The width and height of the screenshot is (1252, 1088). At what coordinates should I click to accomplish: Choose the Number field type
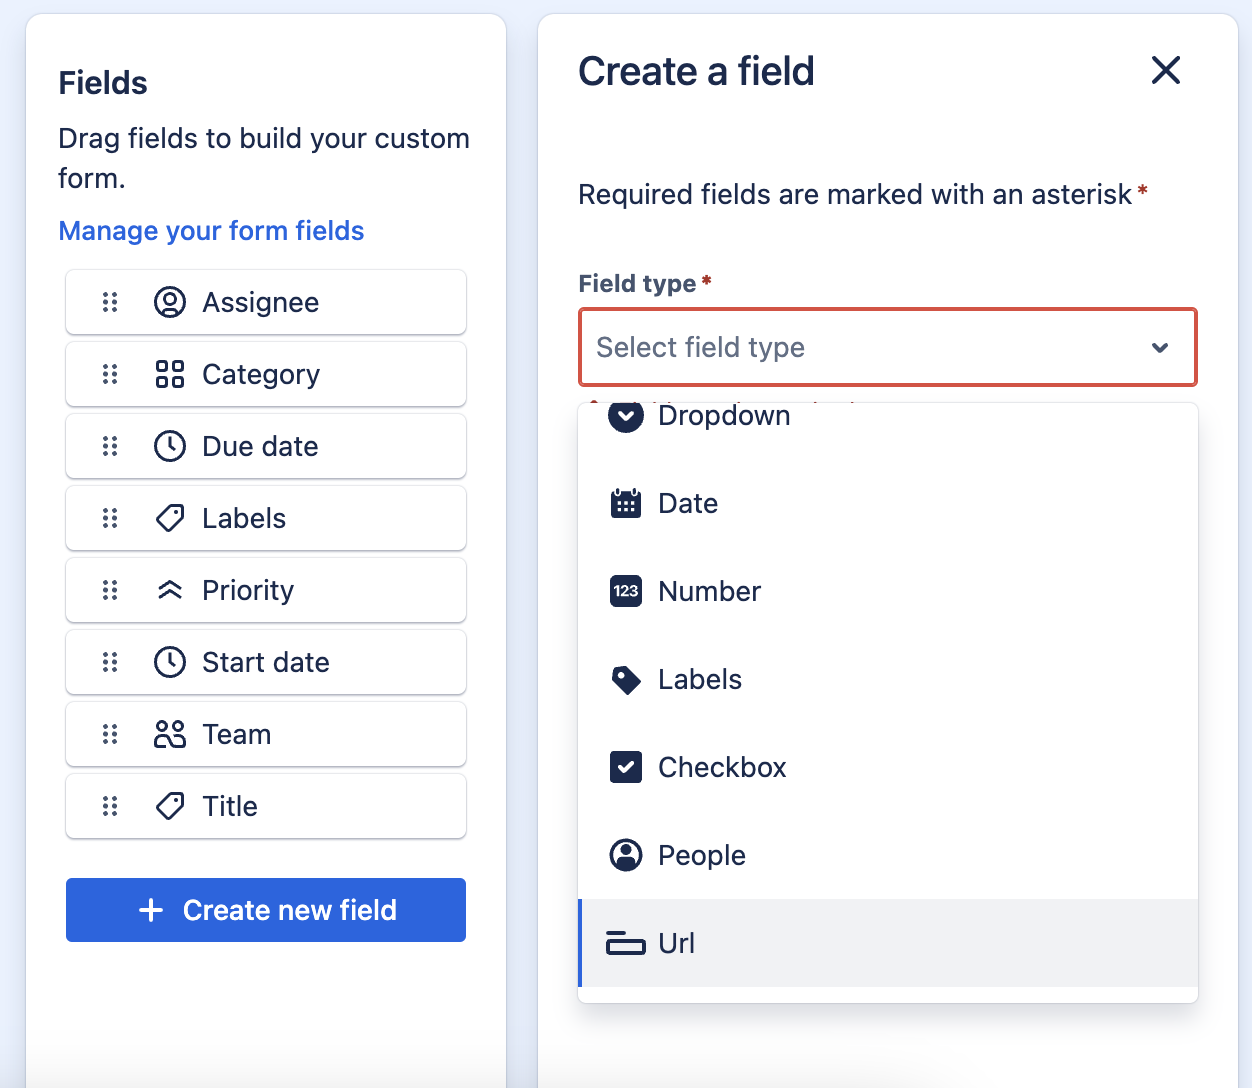coord(888,591)
